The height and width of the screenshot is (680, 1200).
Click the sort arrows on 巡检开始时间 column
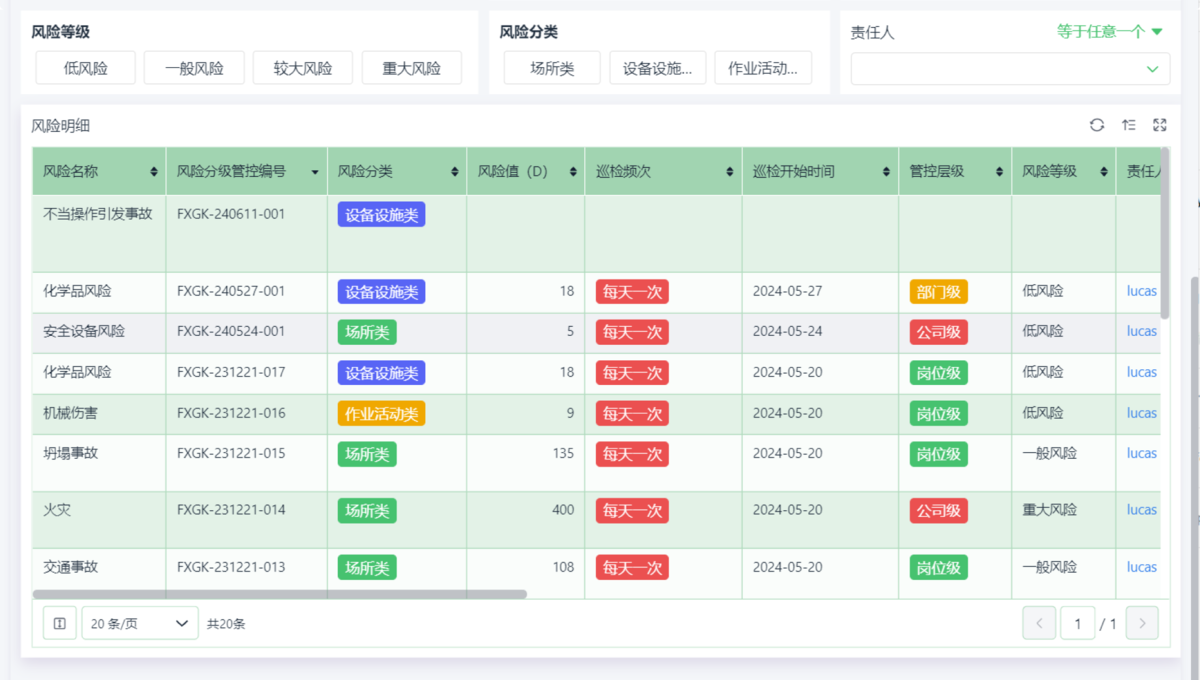pos(886,172)
